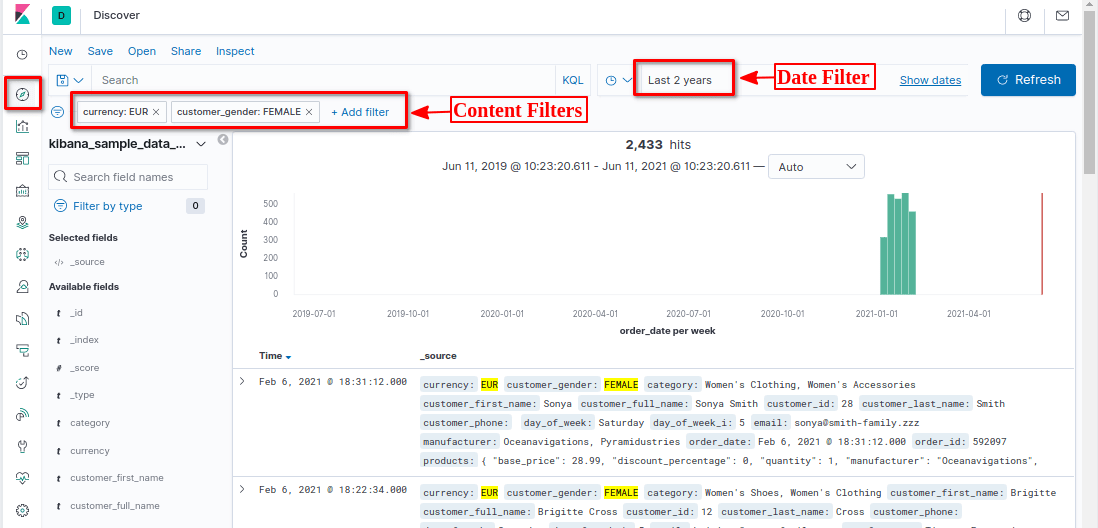Click the KQL language switcher
This screenshot has height=528, width=1098.
coord(573,81)
